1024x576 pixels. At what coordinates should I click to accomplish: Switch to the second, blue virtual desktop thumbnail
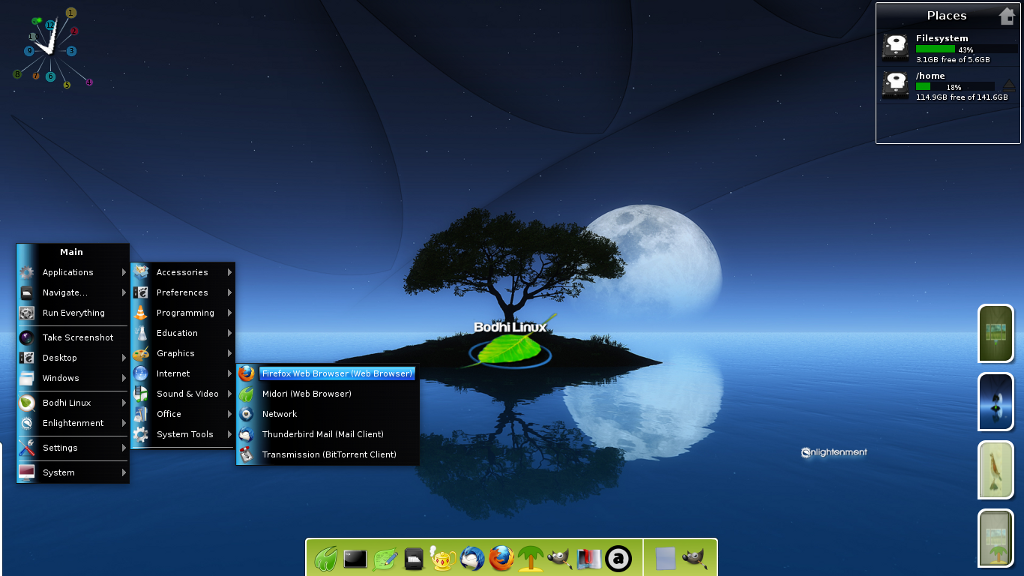[995, 402]
